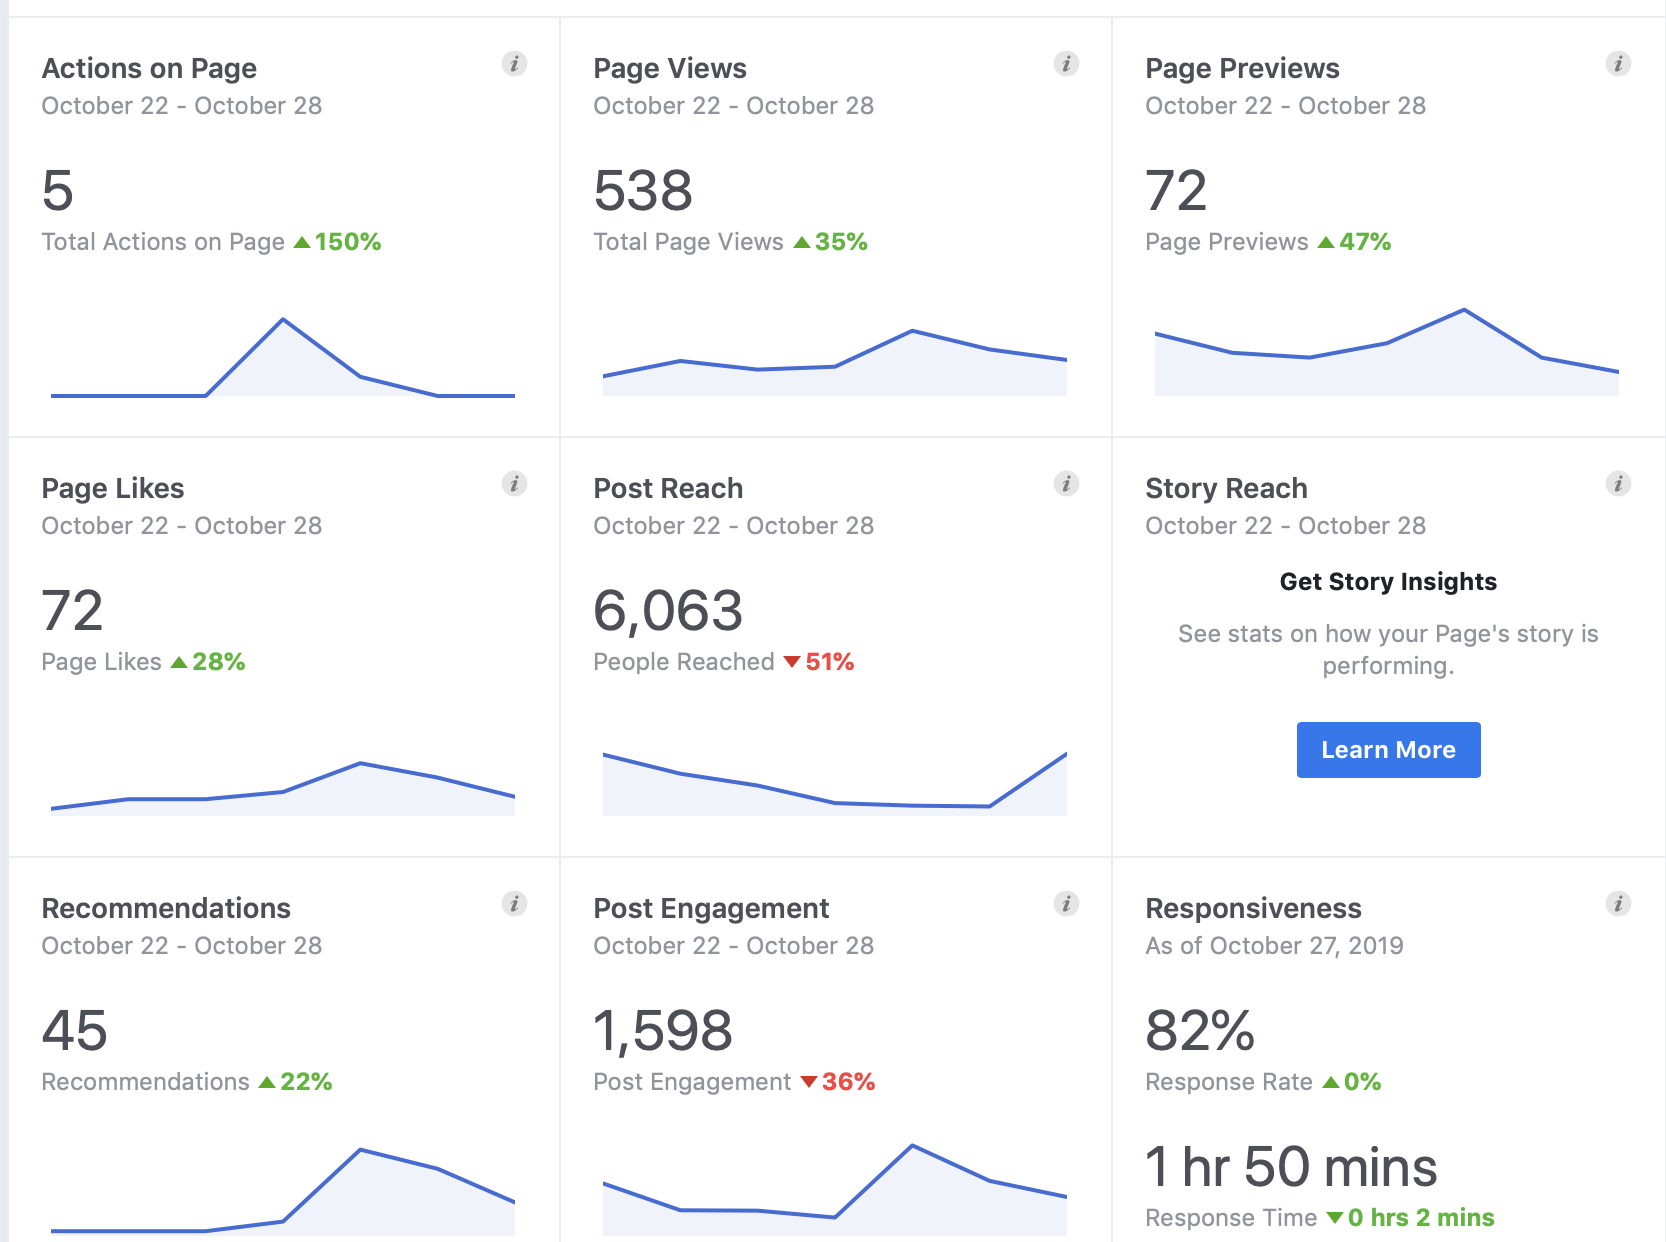This screenshot has height=1242, width=1666.
Task: Show info for Page Likes card
Action: click(514, 484)
